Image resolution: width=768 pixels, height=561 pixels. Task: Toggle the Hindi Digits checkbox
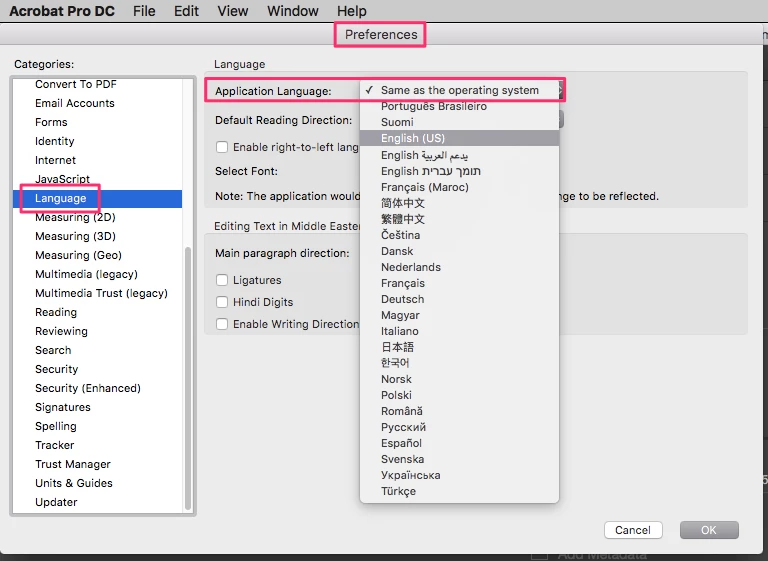tap(222, 302)
